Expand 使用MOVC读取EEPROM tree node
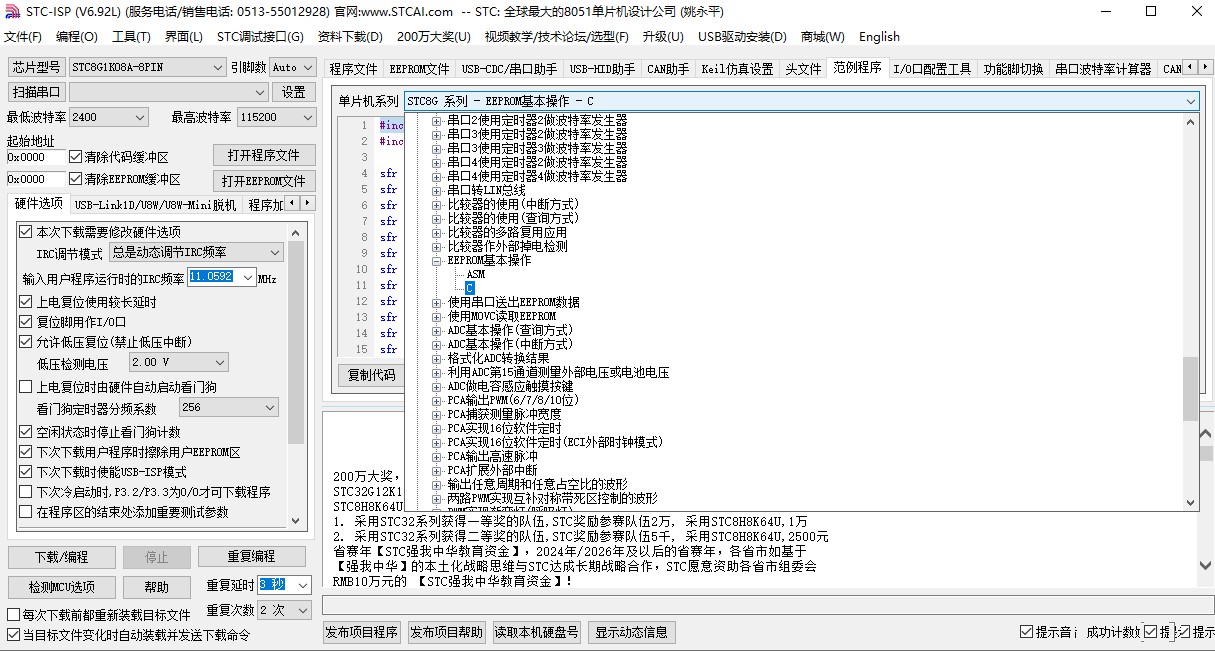 pyautogui.click(x=437, y=316)
